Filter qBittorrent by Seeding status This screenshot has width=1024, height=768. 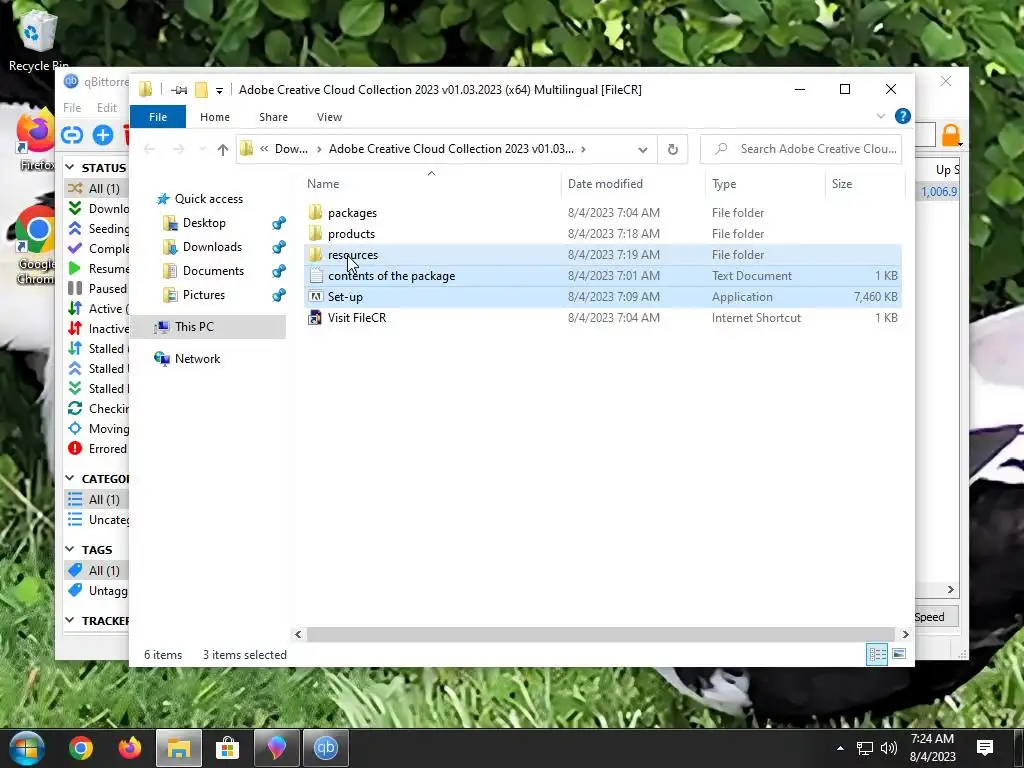click(x=98, y=229)
